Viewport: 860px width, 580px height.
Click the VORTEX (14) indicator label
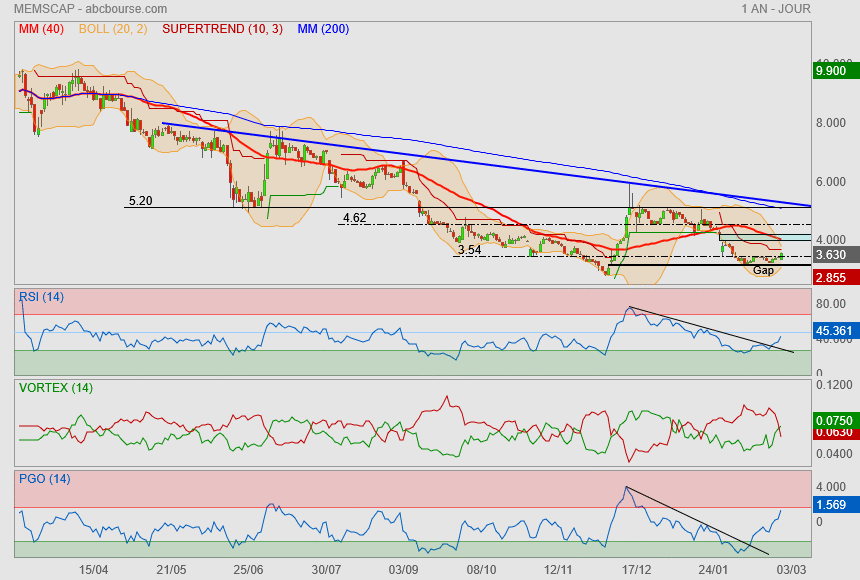(56, 388)
